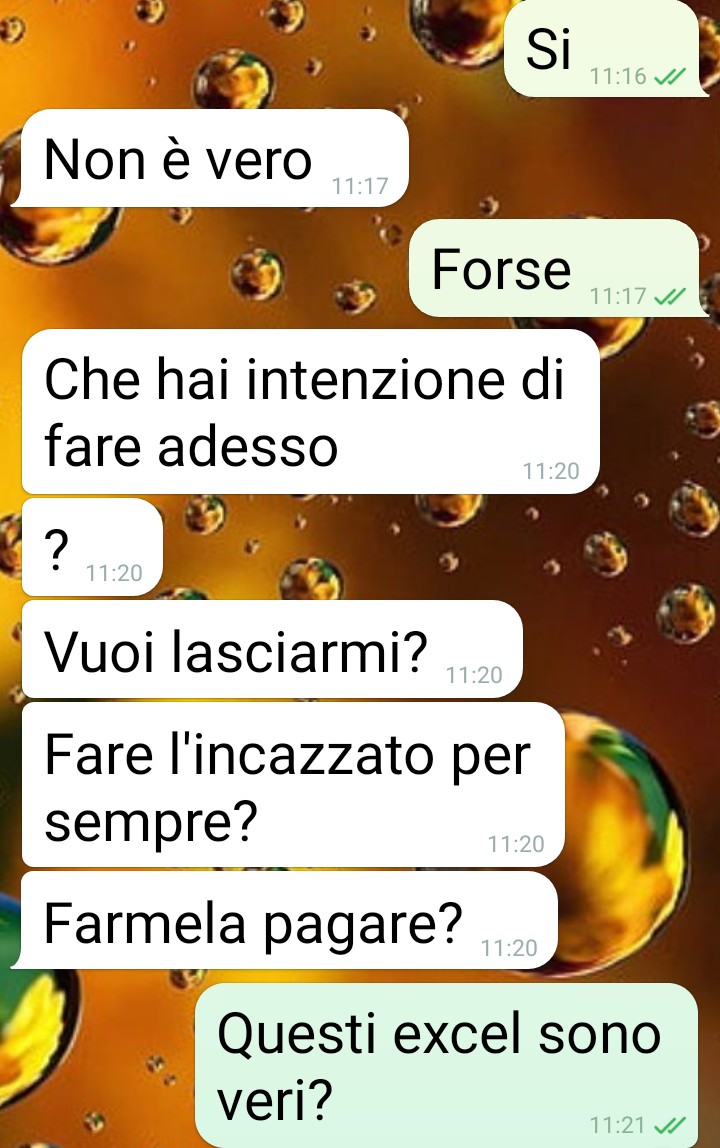The width and height of the screenshot is (720, 1148).
Task: Select the 'Si' sent message bubble
Action: coord(602,48)
